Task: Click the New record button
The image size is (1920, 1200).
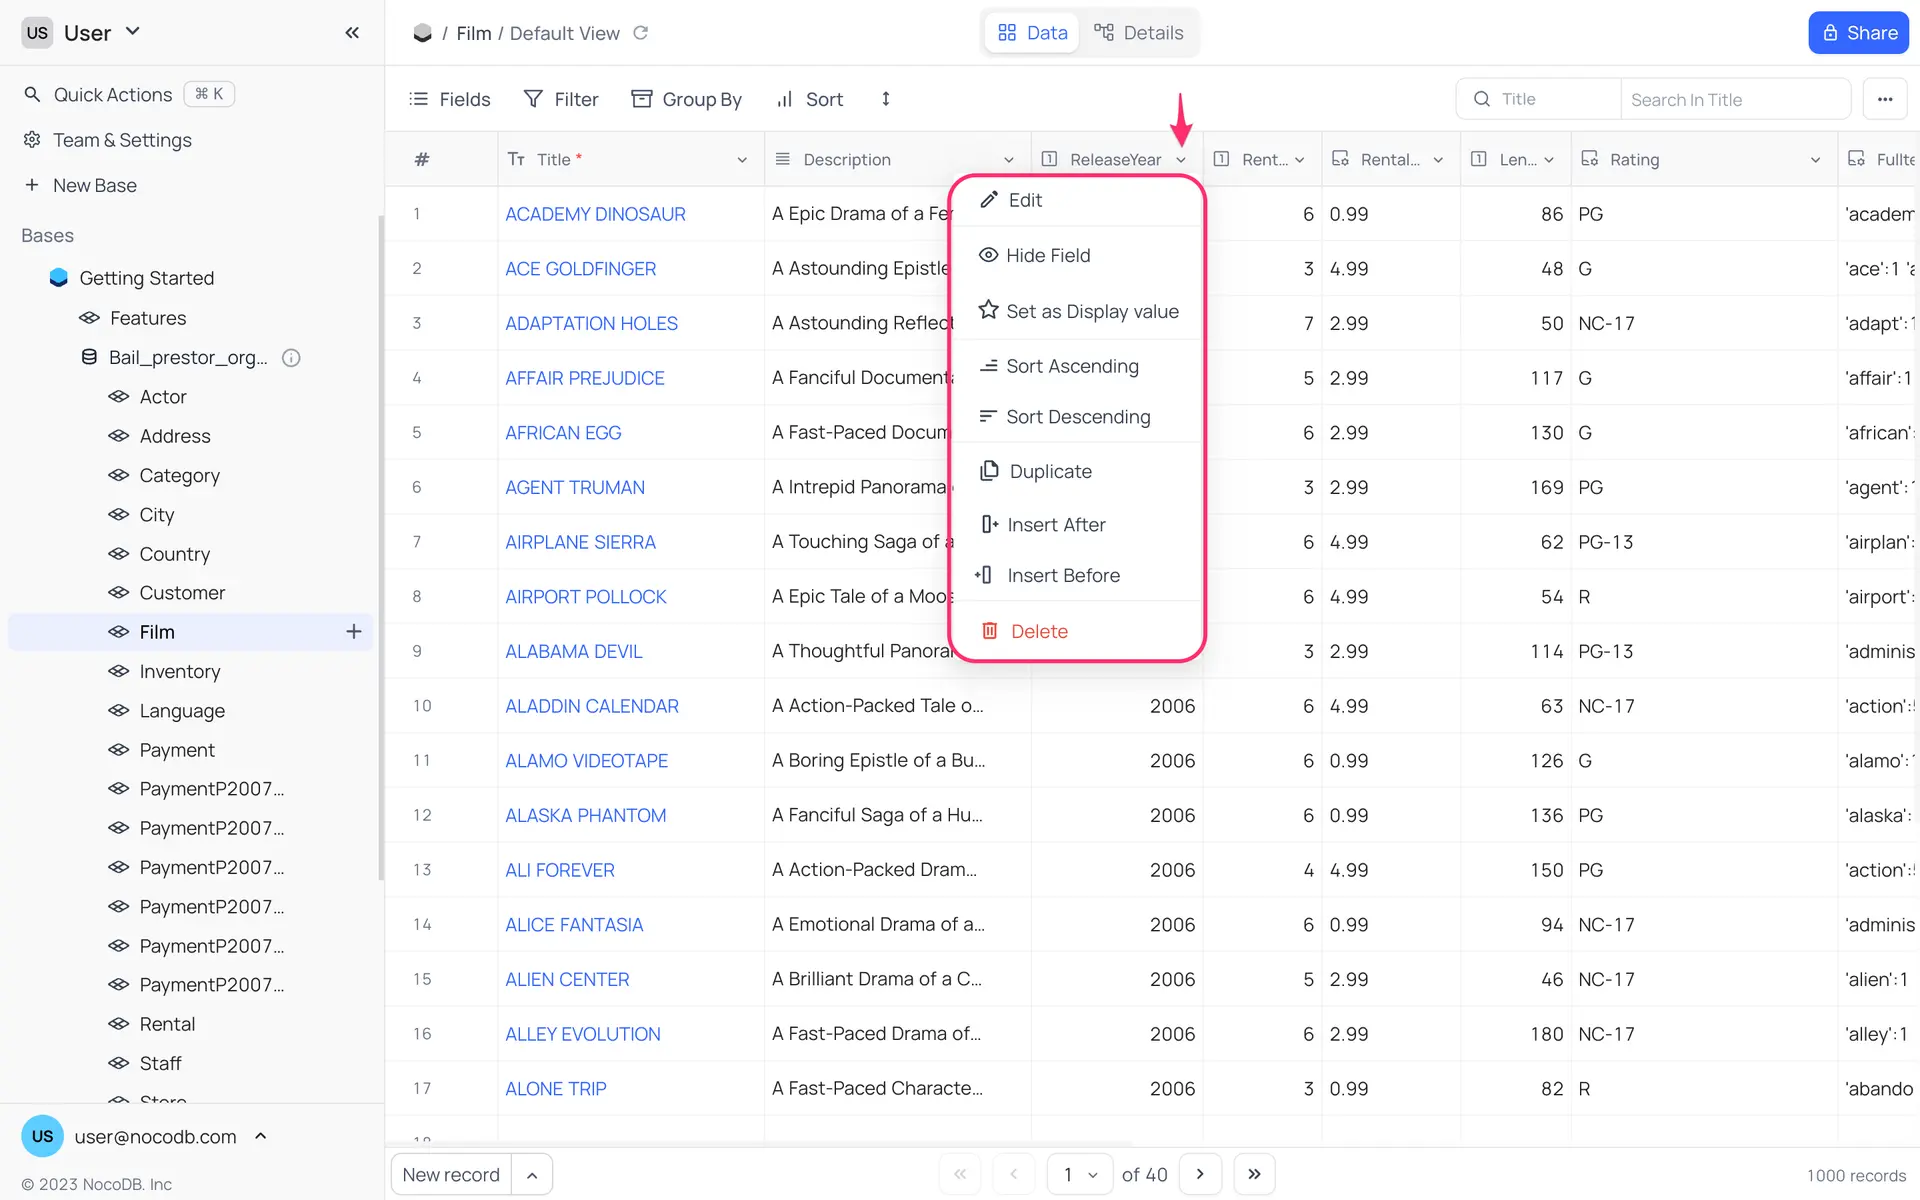Action: (x=451, y=1174)
